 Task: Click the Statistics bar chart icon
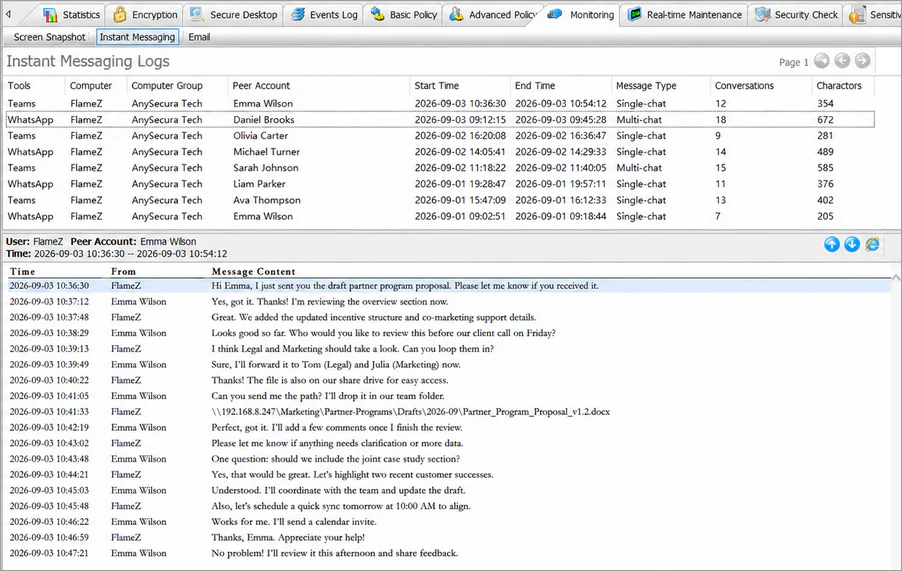[x=50, y=14]
